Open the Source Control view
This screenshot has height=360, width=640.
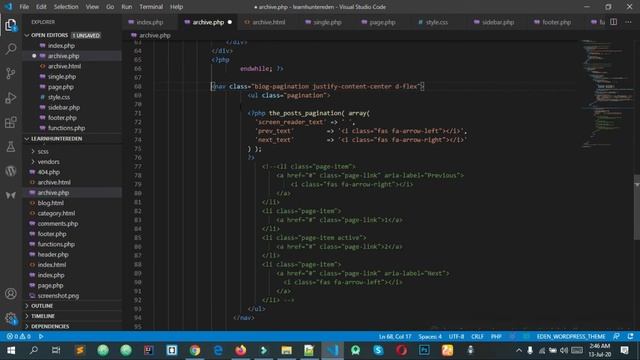[11, 73]
